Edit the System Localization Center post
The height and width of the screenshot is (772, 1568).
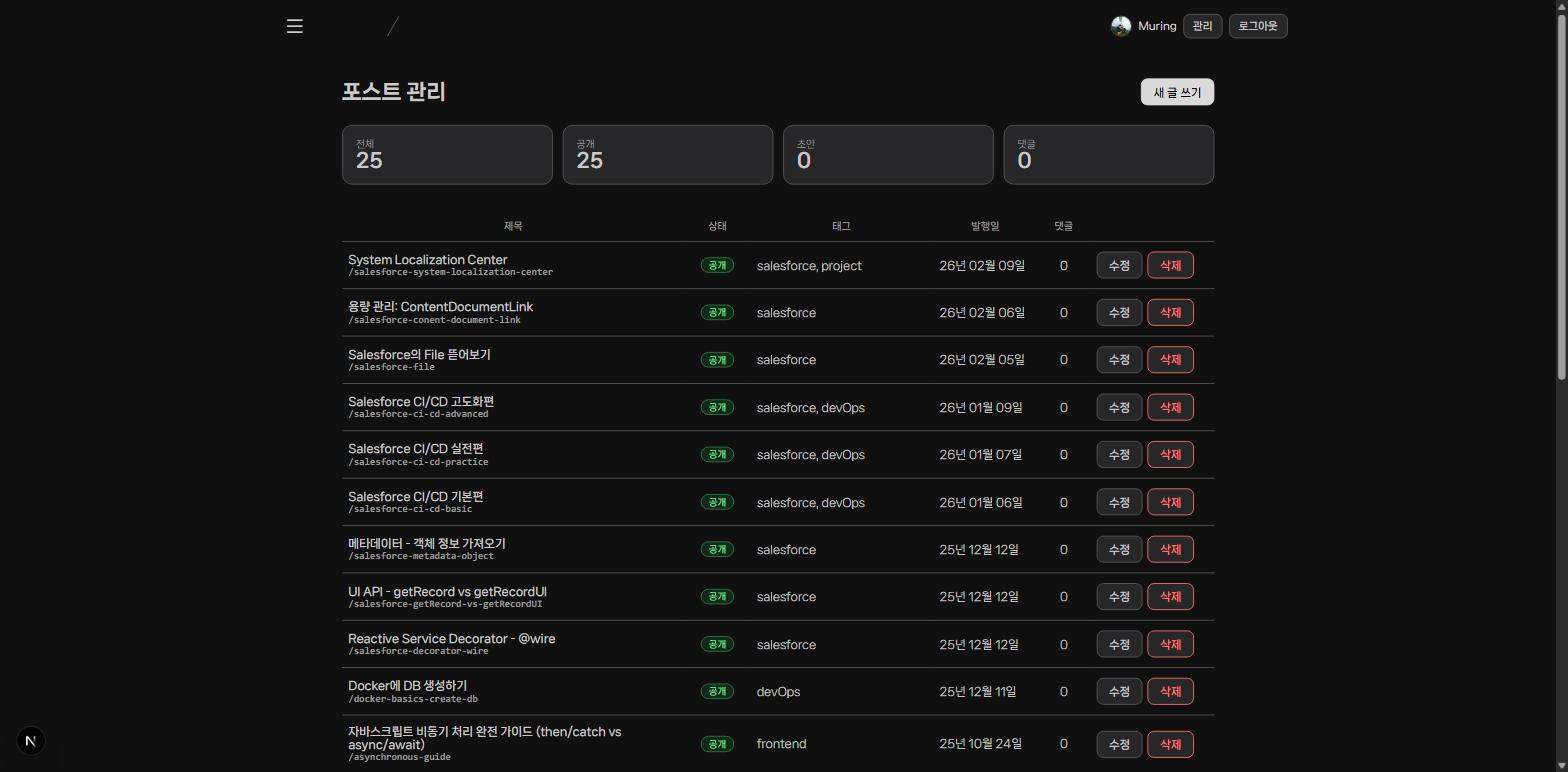pos(1119,265)
